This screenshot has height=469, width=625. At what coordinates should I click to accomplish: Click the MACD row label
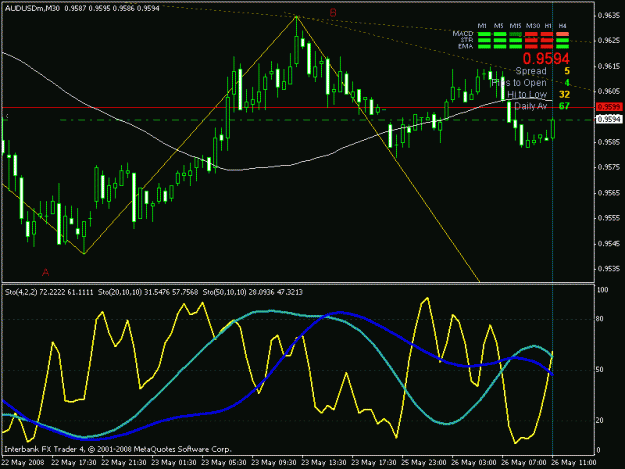pos(463,33)
